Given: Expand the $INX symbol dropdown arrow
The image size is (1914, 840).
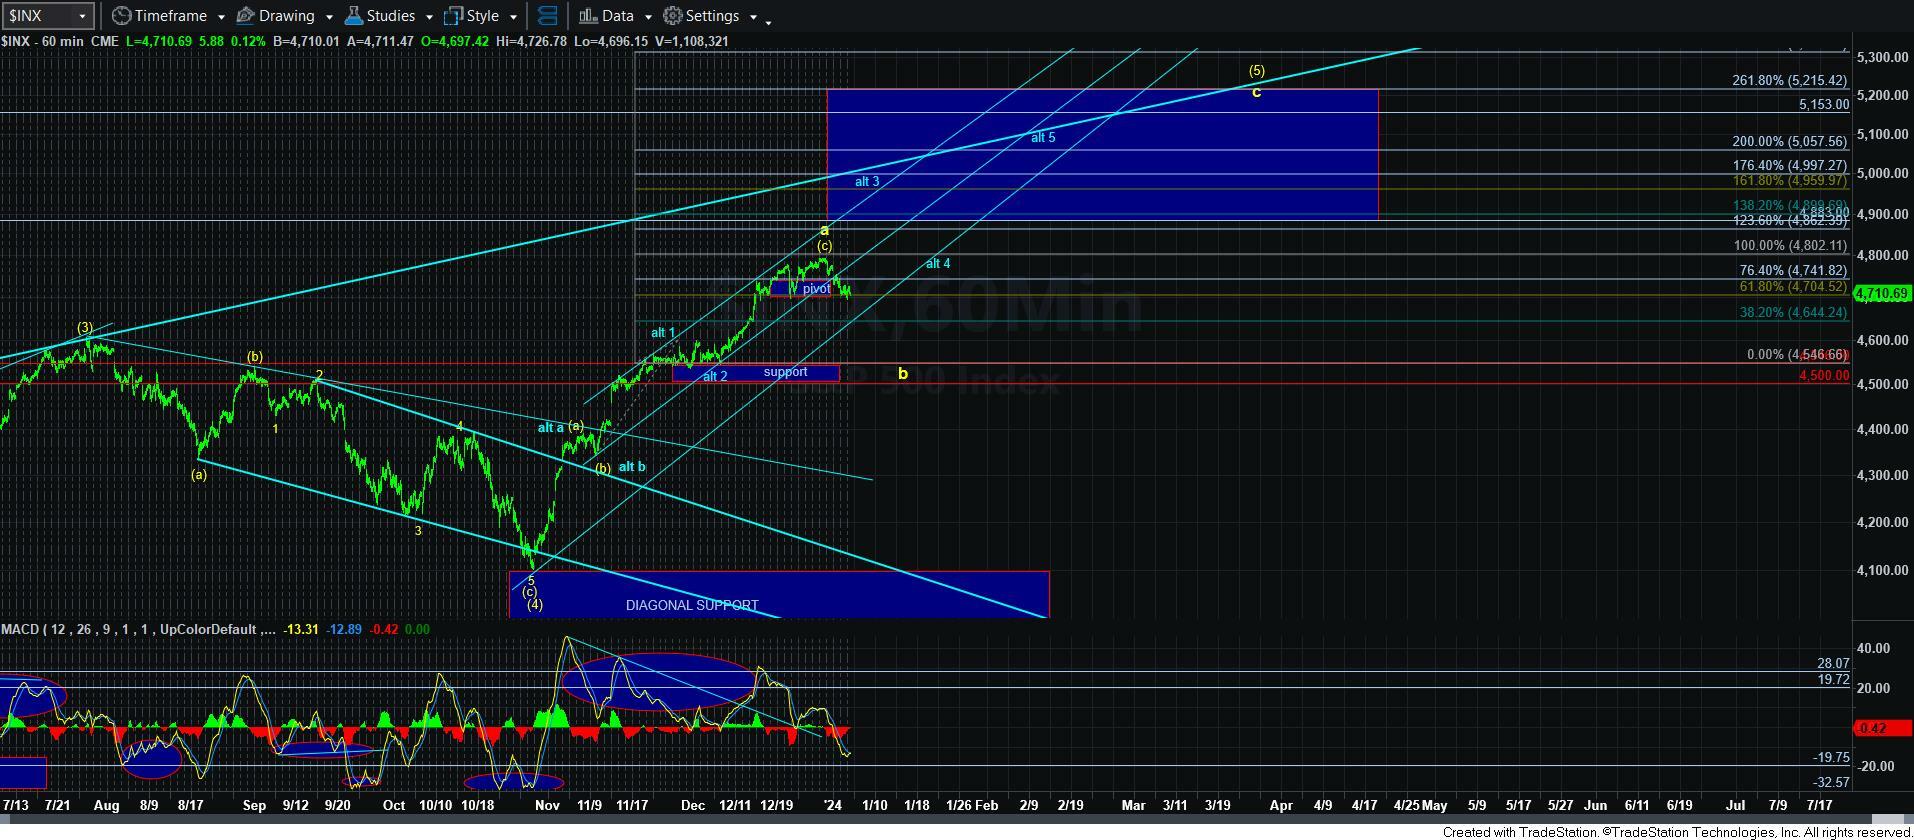Looking at the screenshot, I should point(82,16).
